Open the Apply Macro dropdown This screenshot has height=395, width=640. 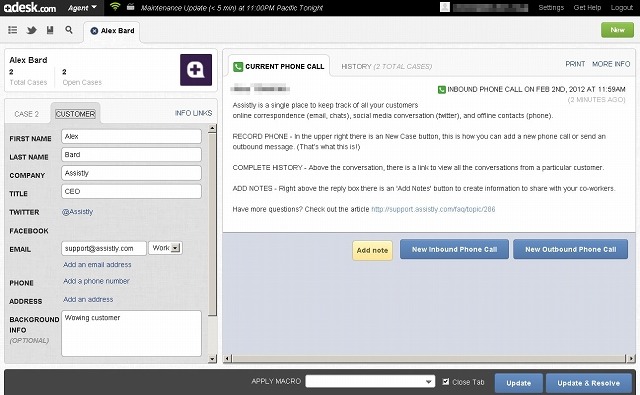point(370,382)
